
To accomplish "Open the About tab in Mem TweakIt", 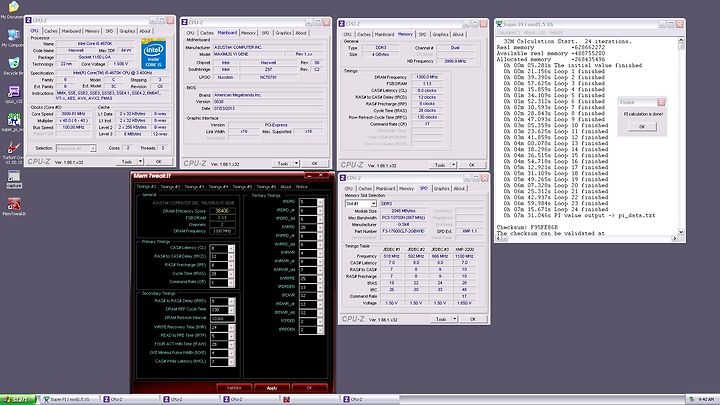I will coord(286,187).
